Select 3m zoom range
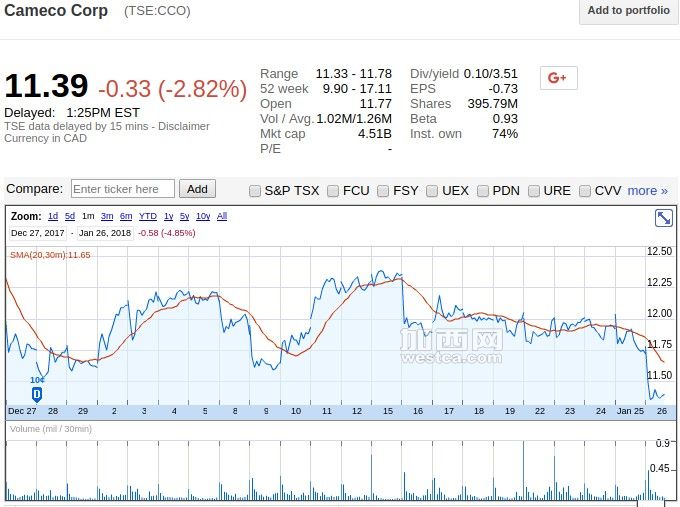The width and height of the screenshot is (680, 507). [x=107, y=216]
